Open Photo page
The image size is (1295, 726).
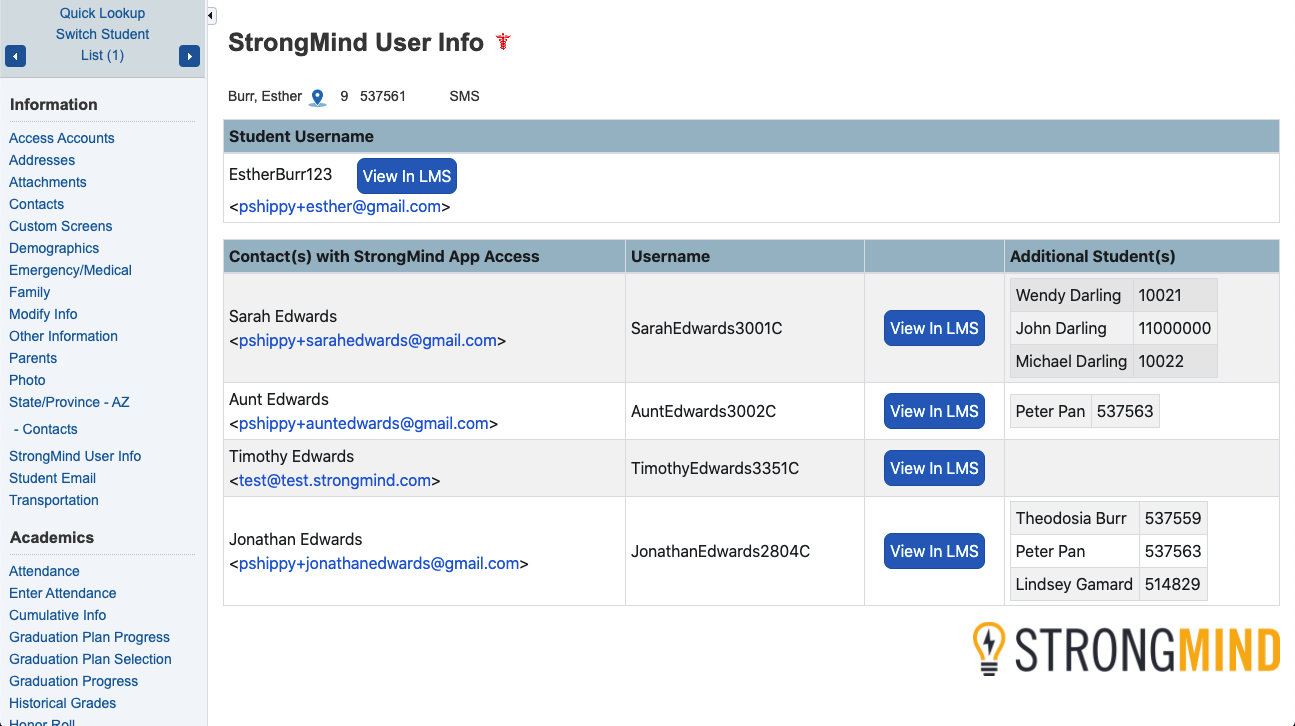pyautogui.click(x=28, y=380)
